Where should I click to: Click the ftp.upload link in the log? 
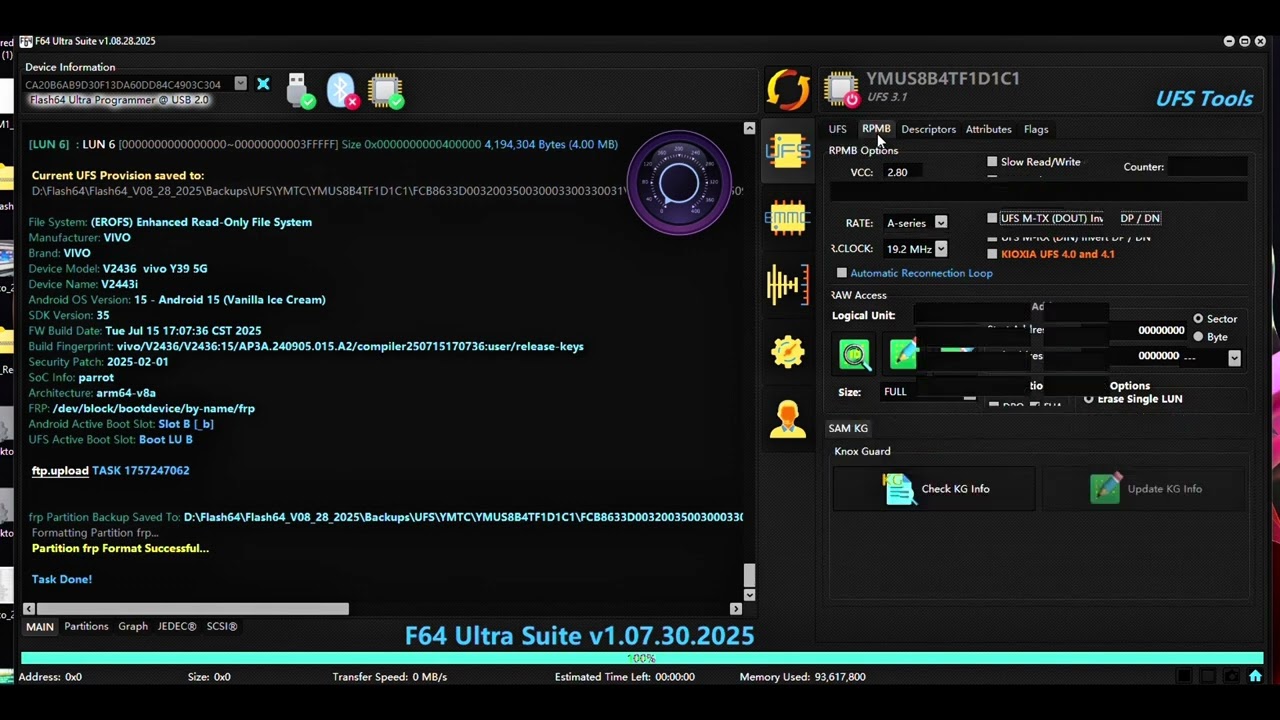(60, 471)
